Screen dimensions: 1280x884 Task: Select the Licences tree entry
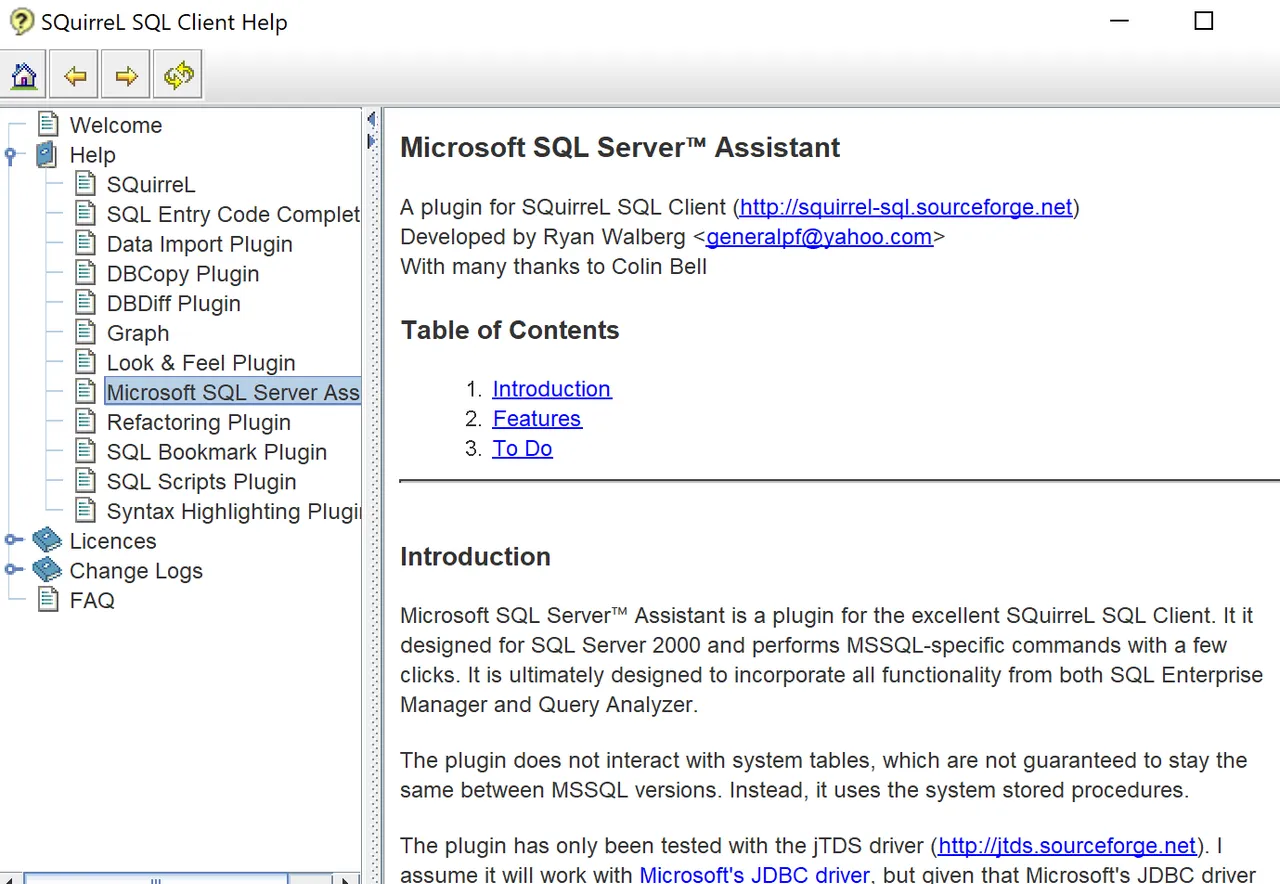pos(113,541)
